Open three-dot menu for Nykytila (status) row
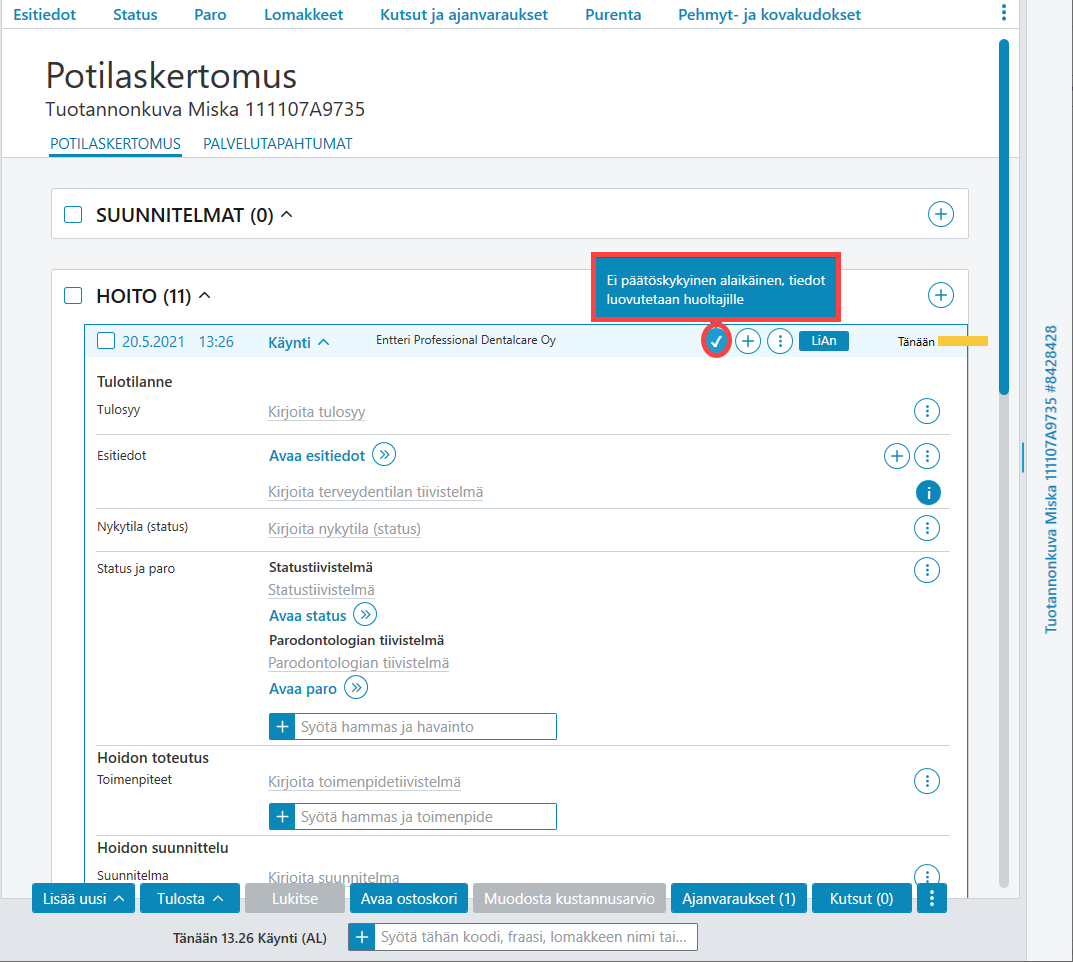 [927, 528]
